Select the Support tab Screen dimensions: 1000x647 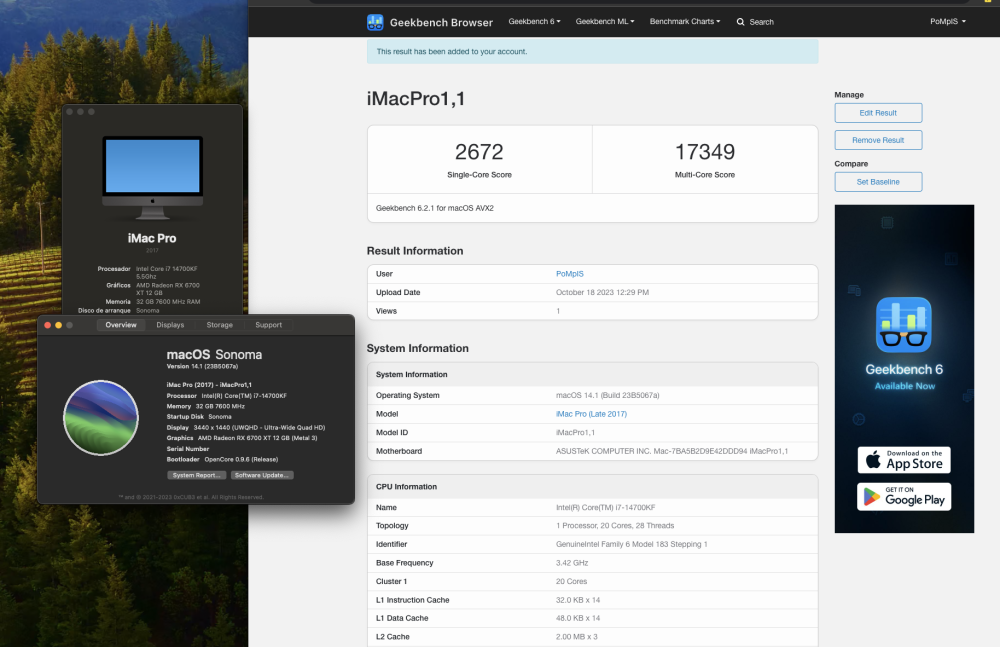point(268,325)
